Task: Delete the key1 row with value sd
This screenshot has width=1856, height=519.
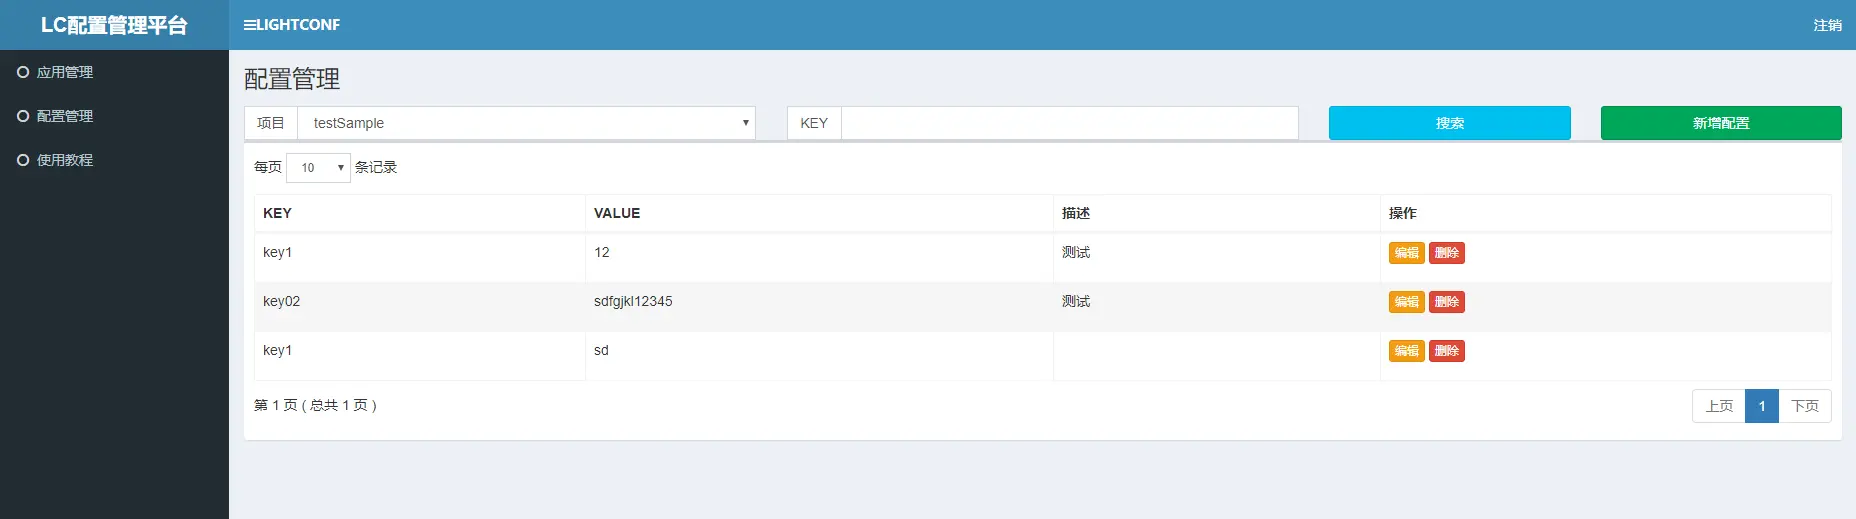Action: click(1446, 351)
